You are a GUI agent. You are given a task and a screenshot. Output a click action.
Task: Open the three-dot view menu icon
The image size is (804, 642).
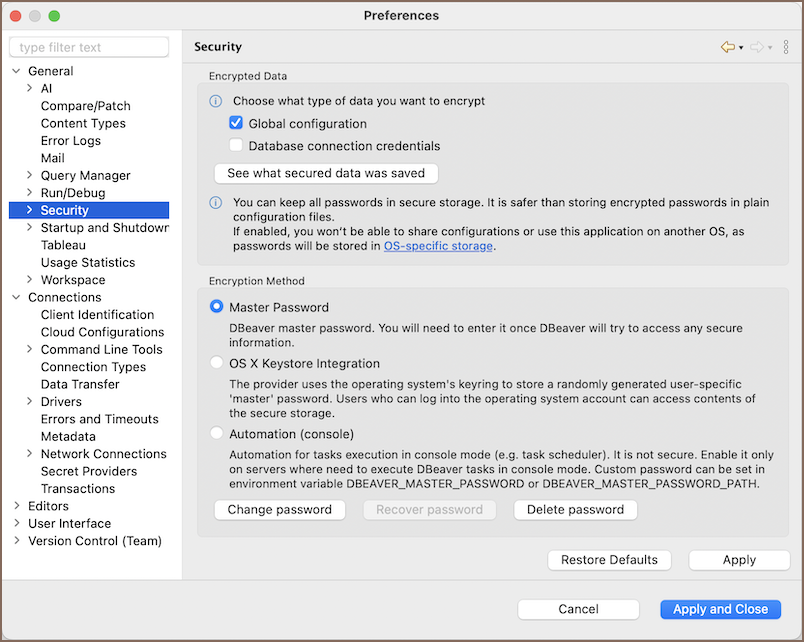787,47
